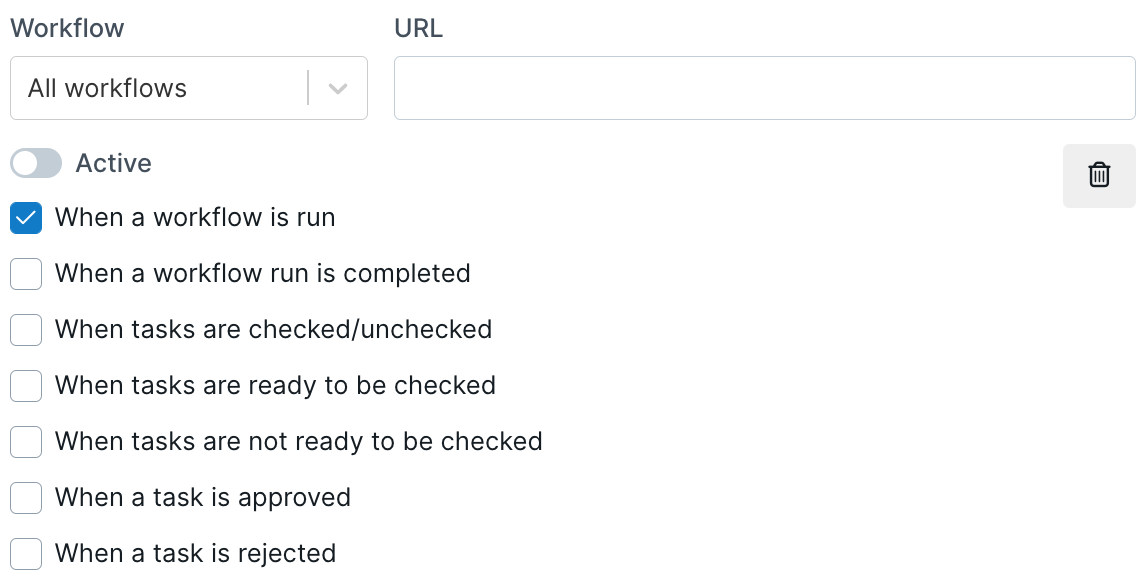1148x580 pixels.
Task: Expand the Workflow dropdown chevron arrow
Action: click(338, 88)
